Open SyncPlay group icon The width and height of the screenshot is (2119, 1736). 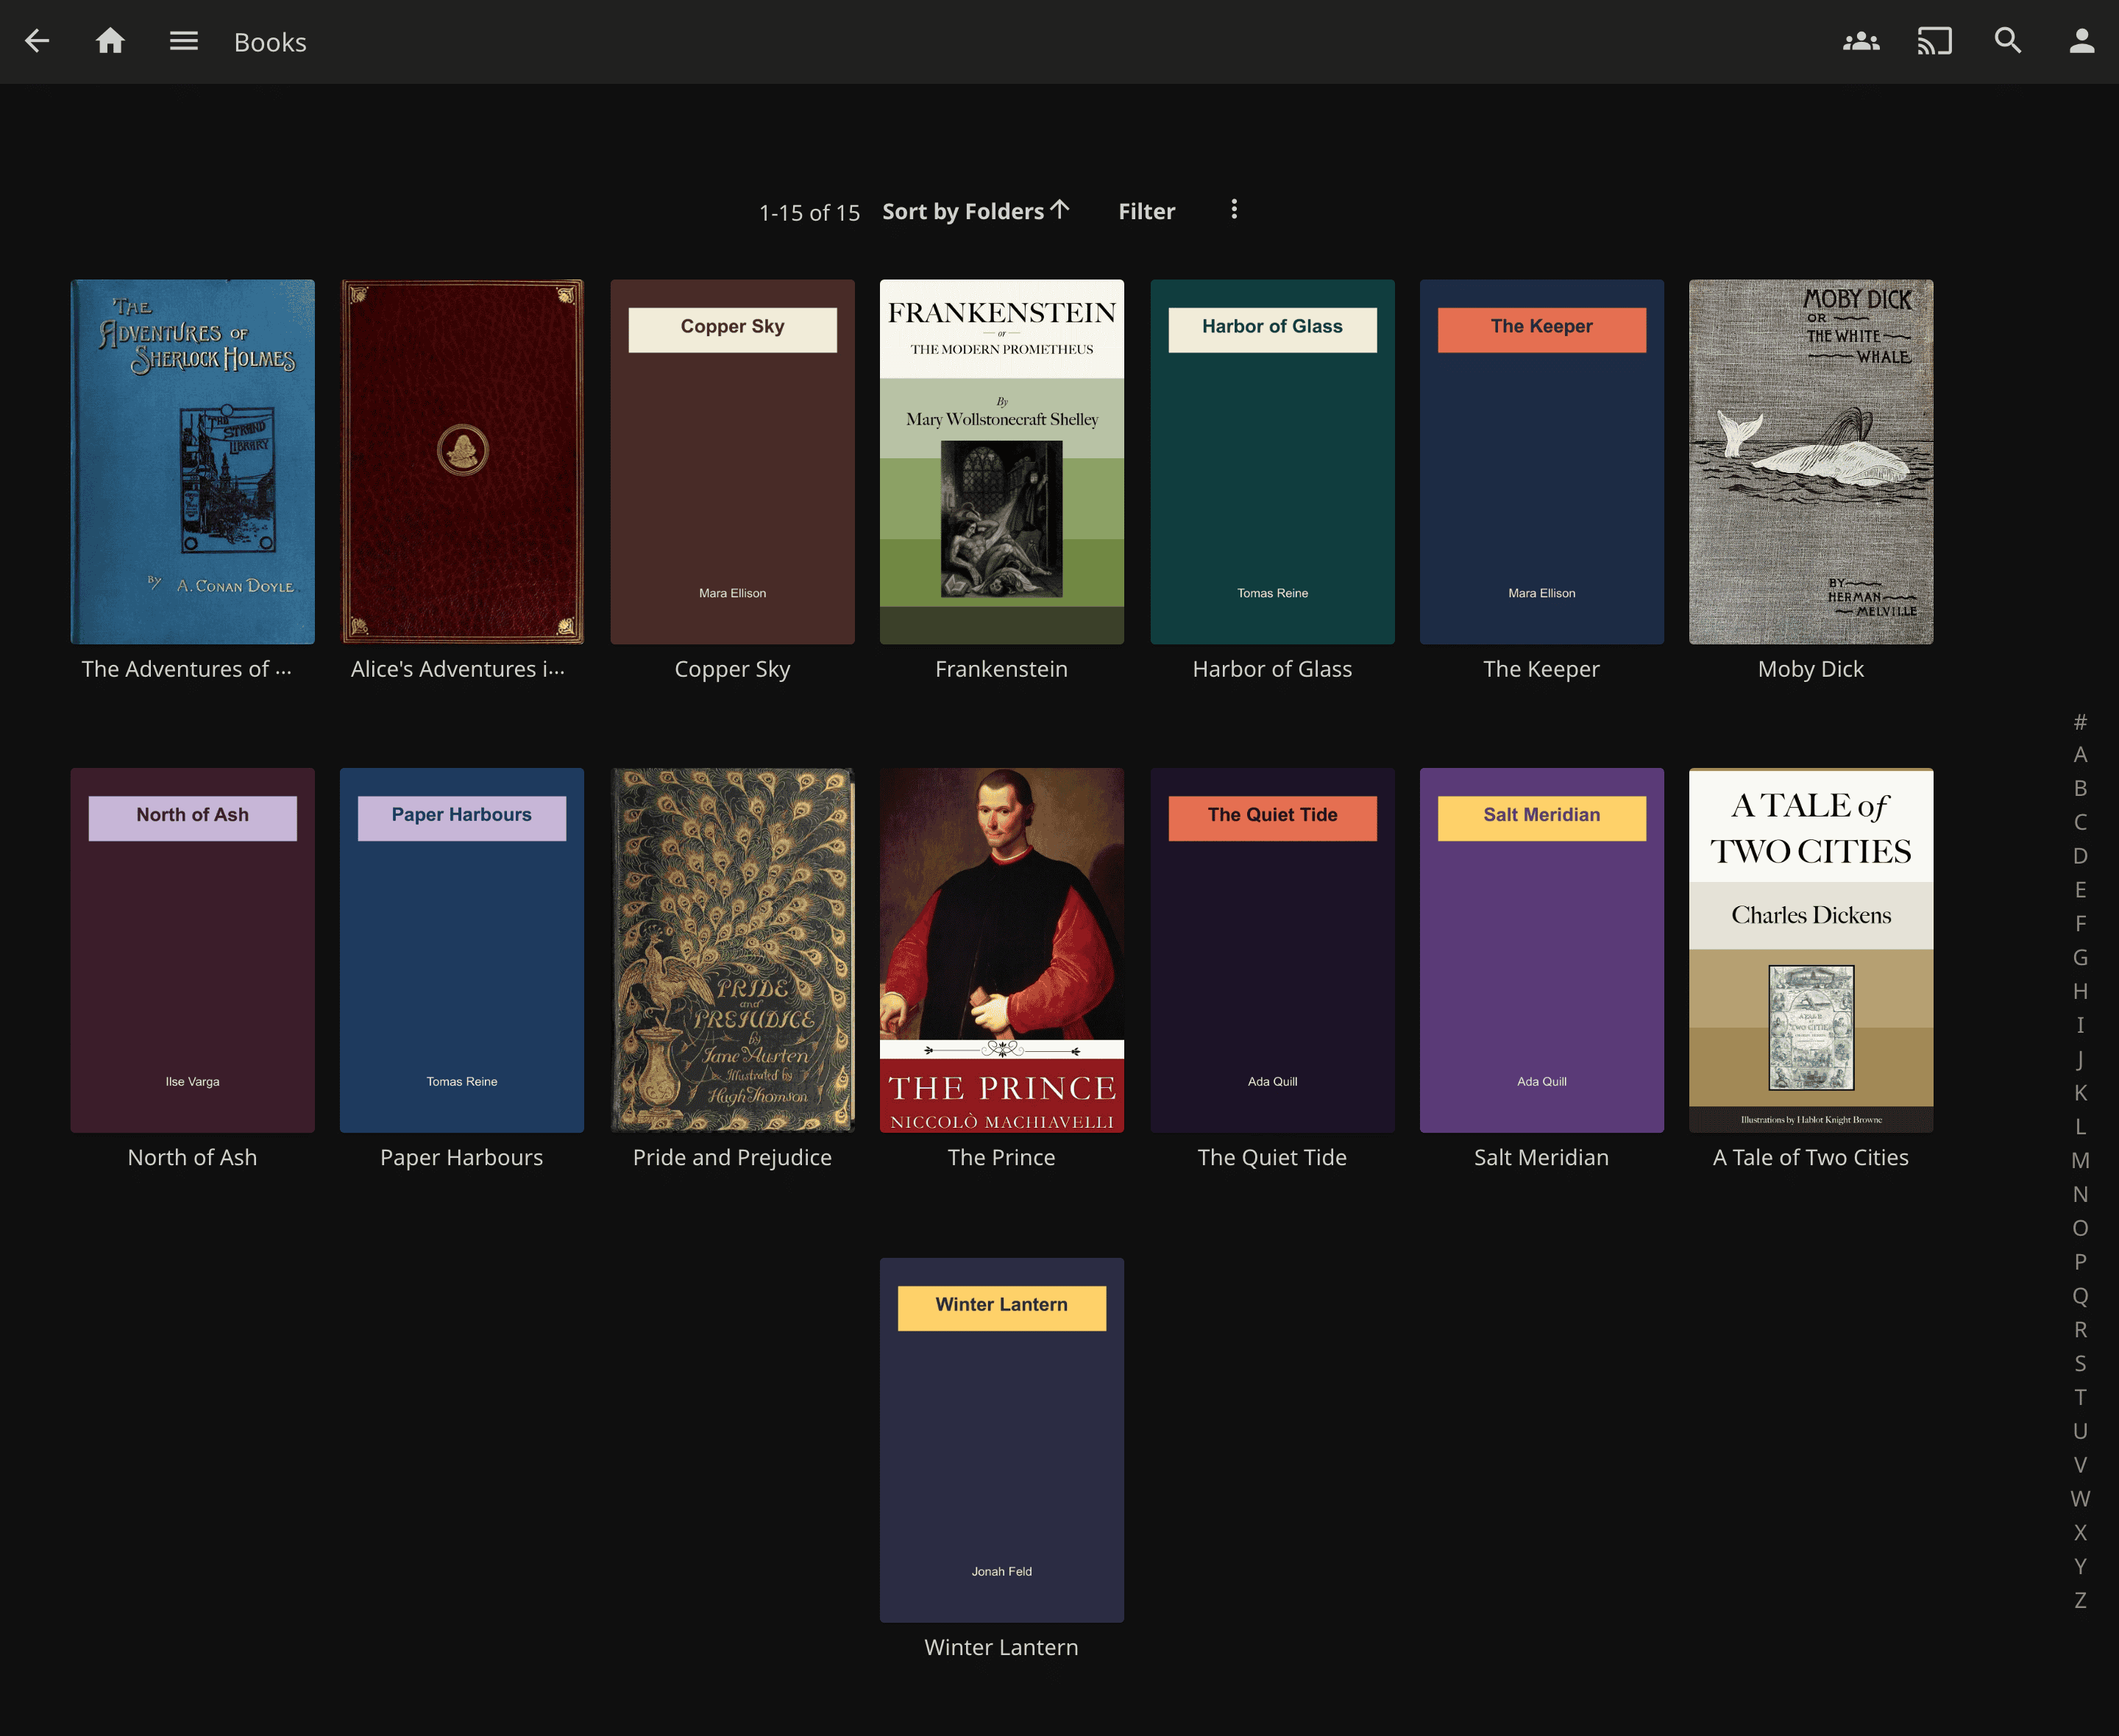click(1861, 41)
